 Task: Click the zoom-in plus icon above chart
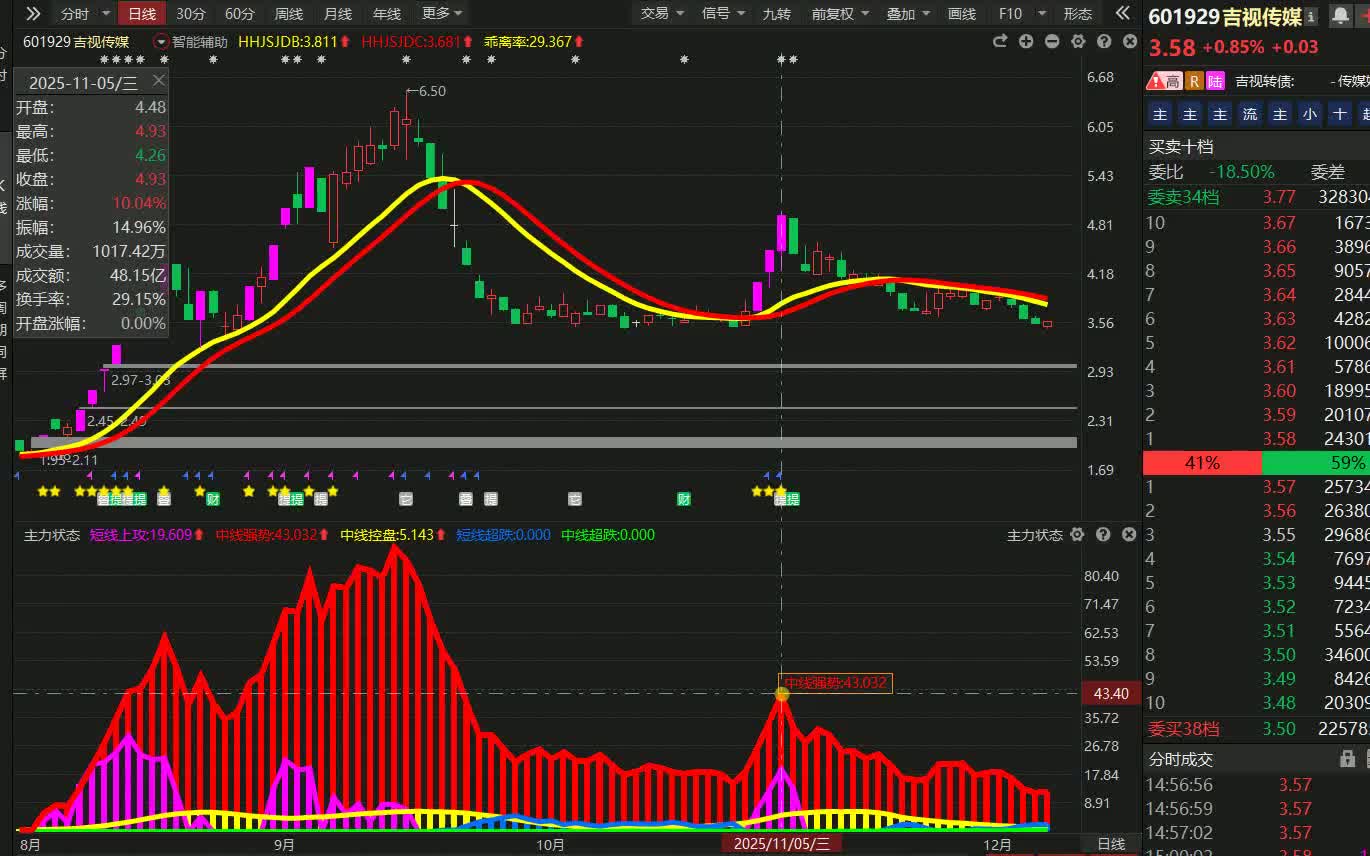[1026, 41]
